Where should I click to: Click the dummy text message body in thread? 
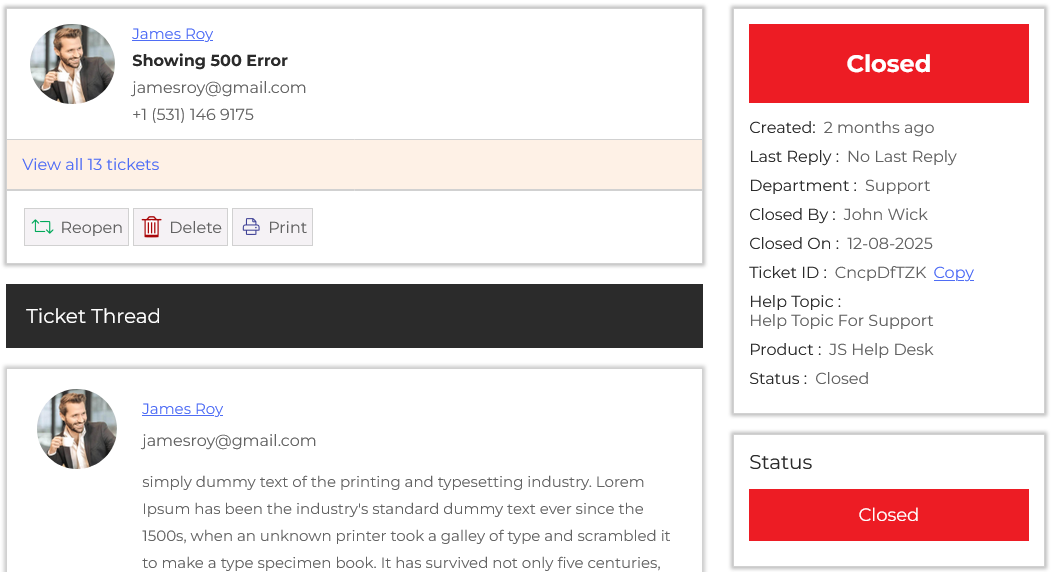point(406,522)
